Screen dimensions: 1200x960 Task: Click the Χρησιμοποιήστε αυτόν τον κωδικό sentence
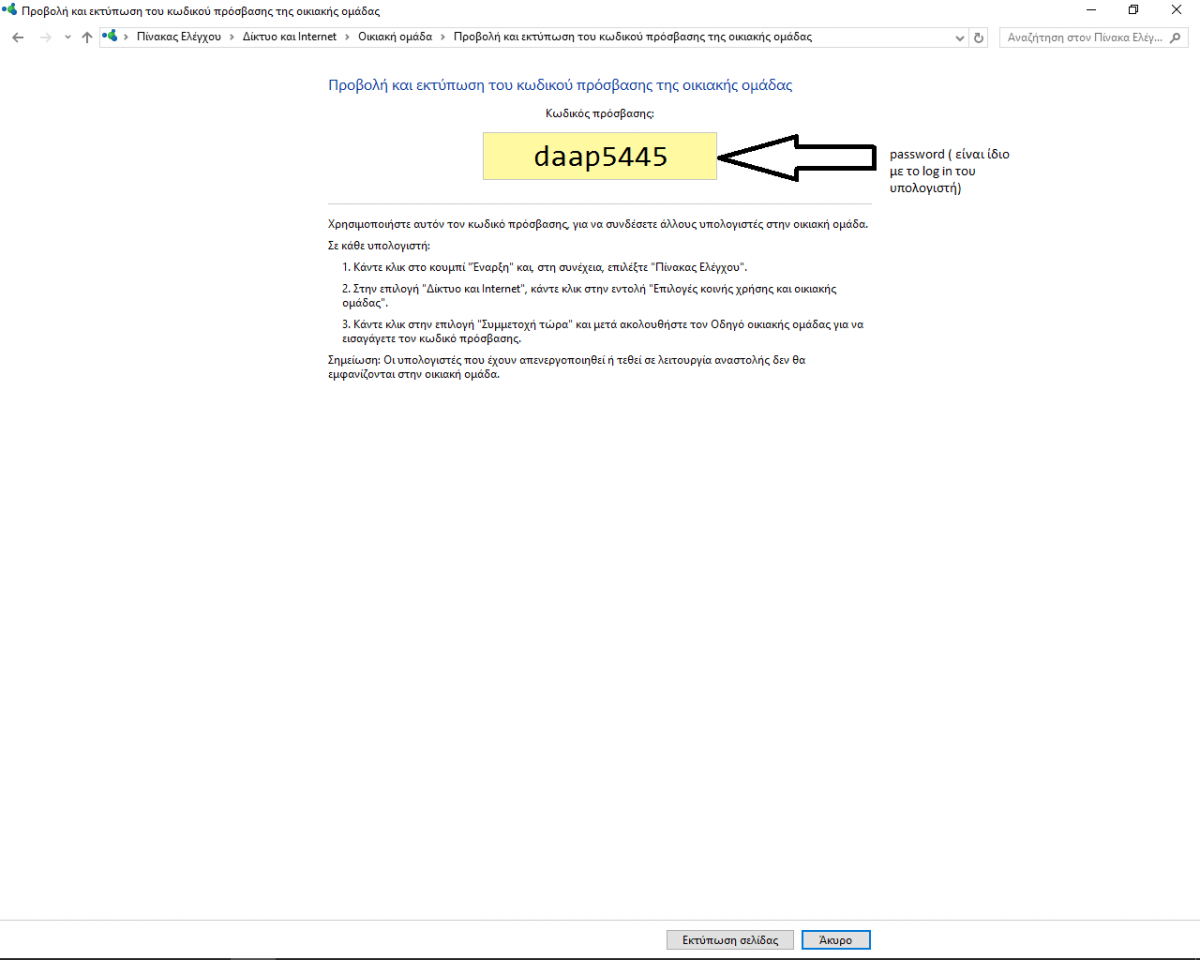click(x=598, y=224)
